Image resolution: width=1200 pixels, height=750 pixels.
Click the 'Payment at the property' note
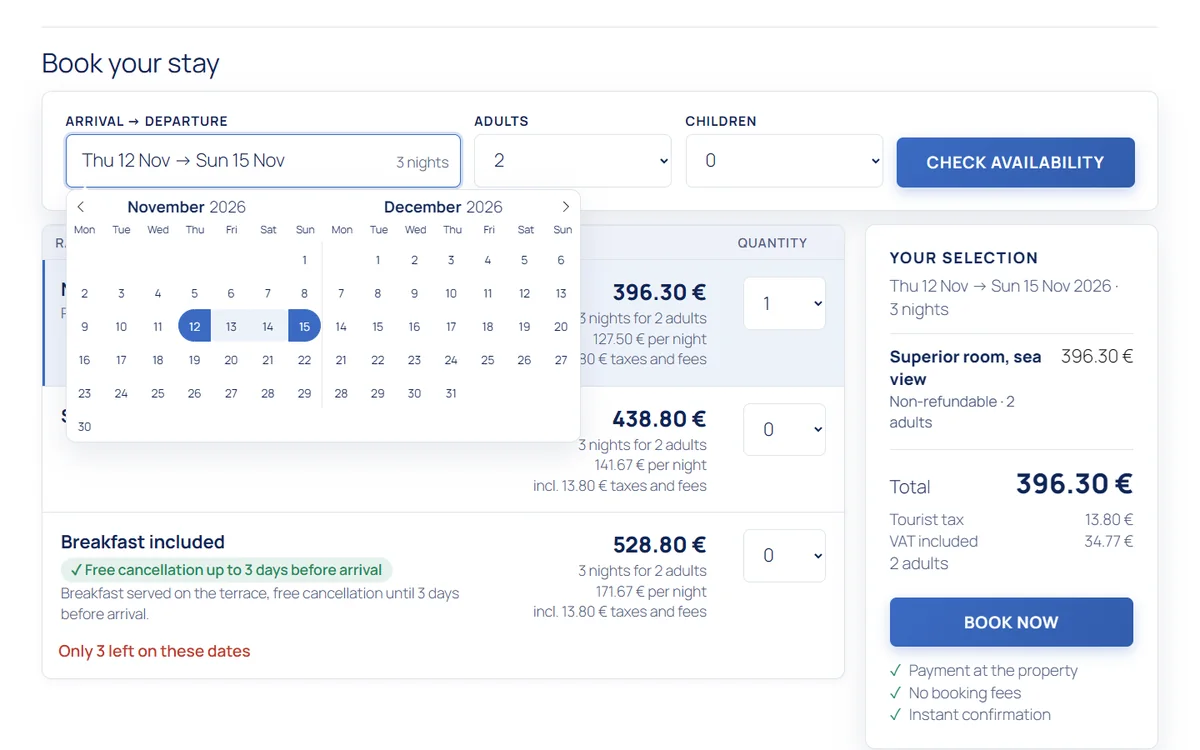tap(993, 670)
